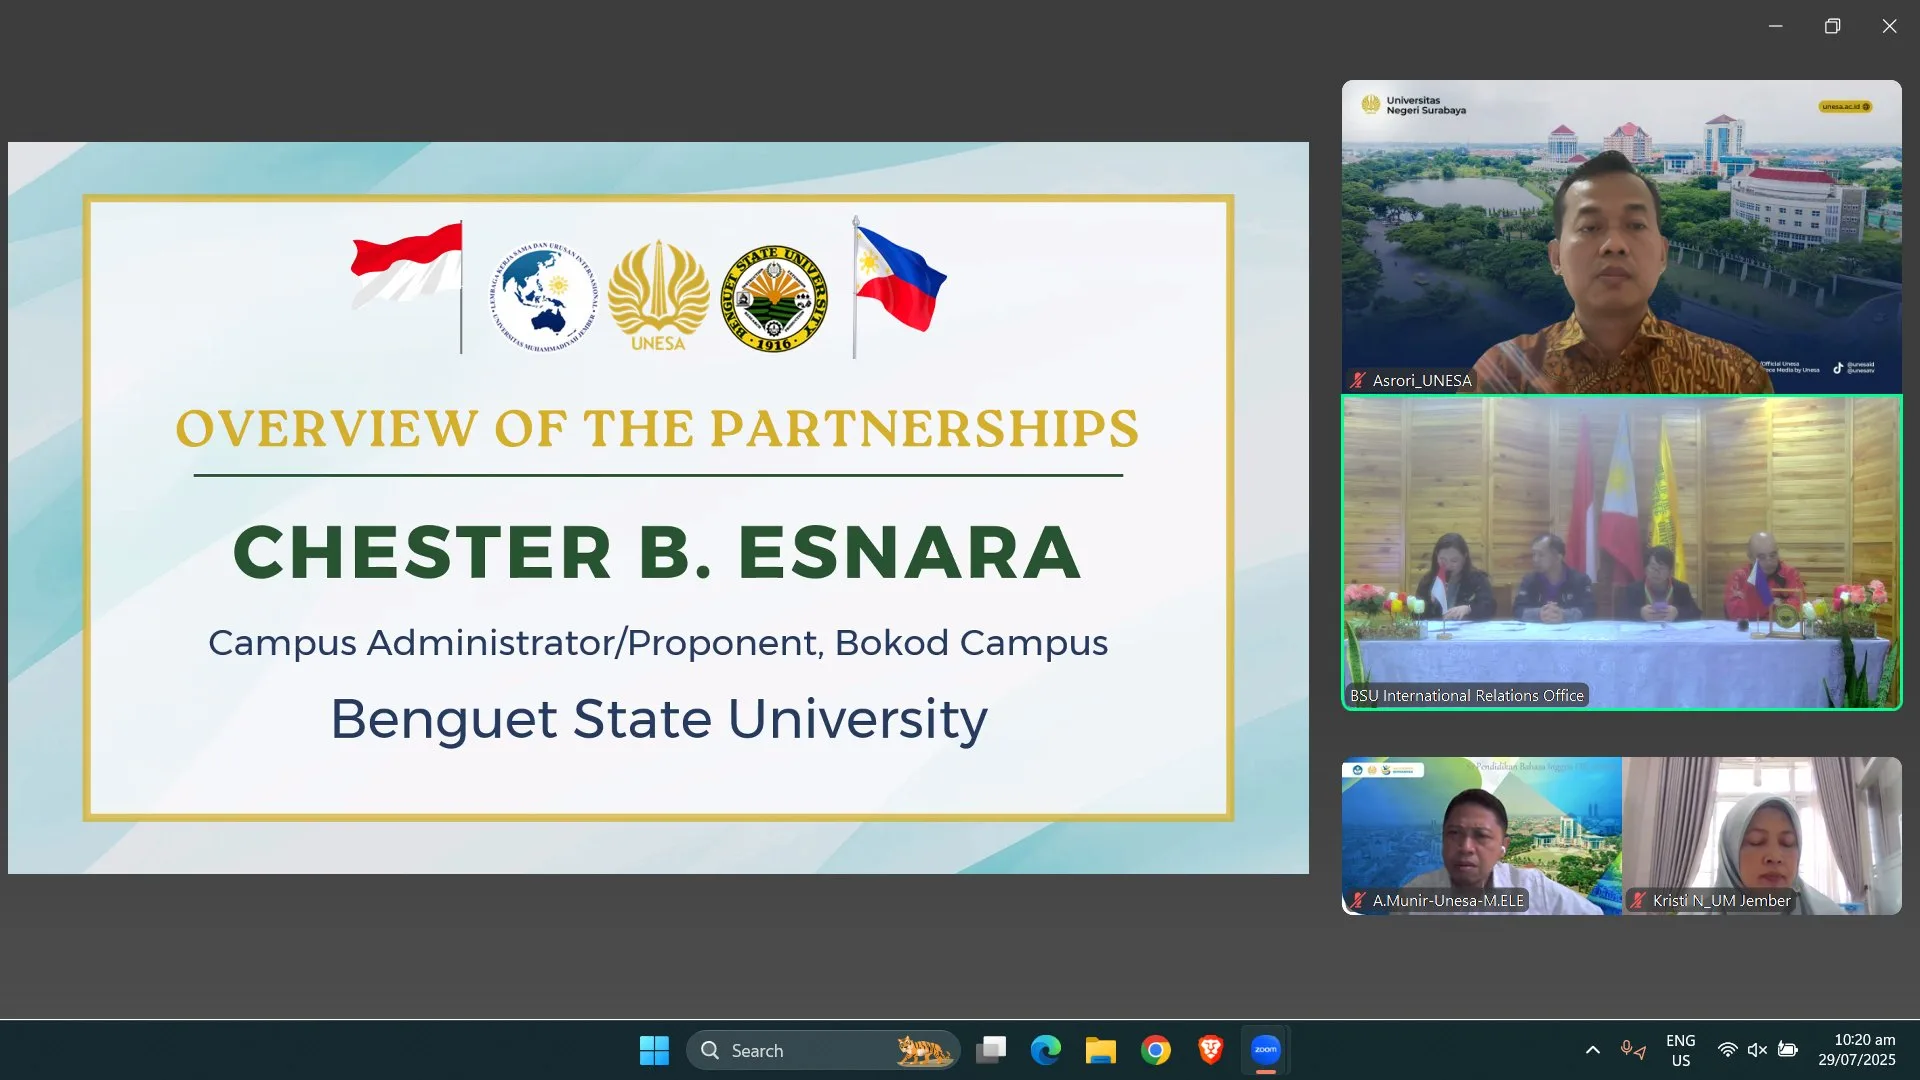Select the A.Munir-Unesa-M.ELE video tile
Screen dimensions: 1920x1080
[1481, 835]
